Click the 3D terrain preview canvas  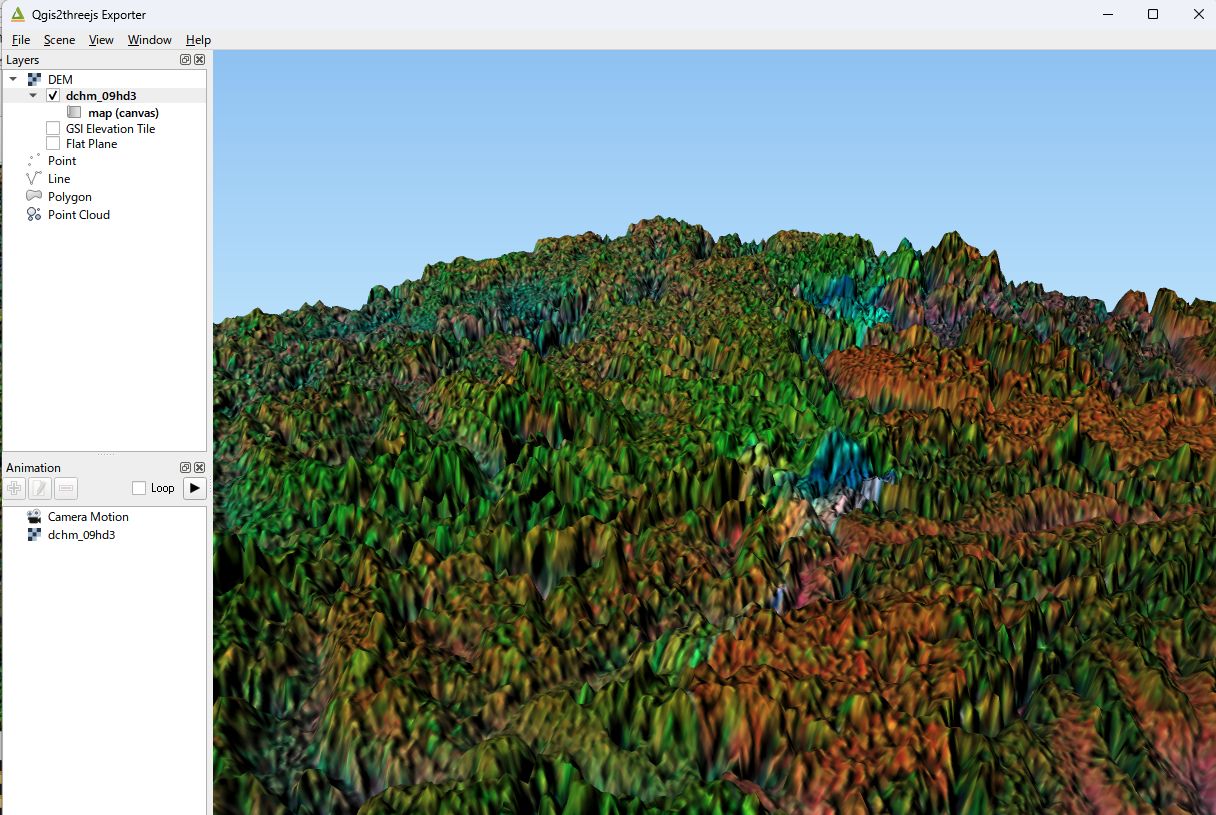714,432
